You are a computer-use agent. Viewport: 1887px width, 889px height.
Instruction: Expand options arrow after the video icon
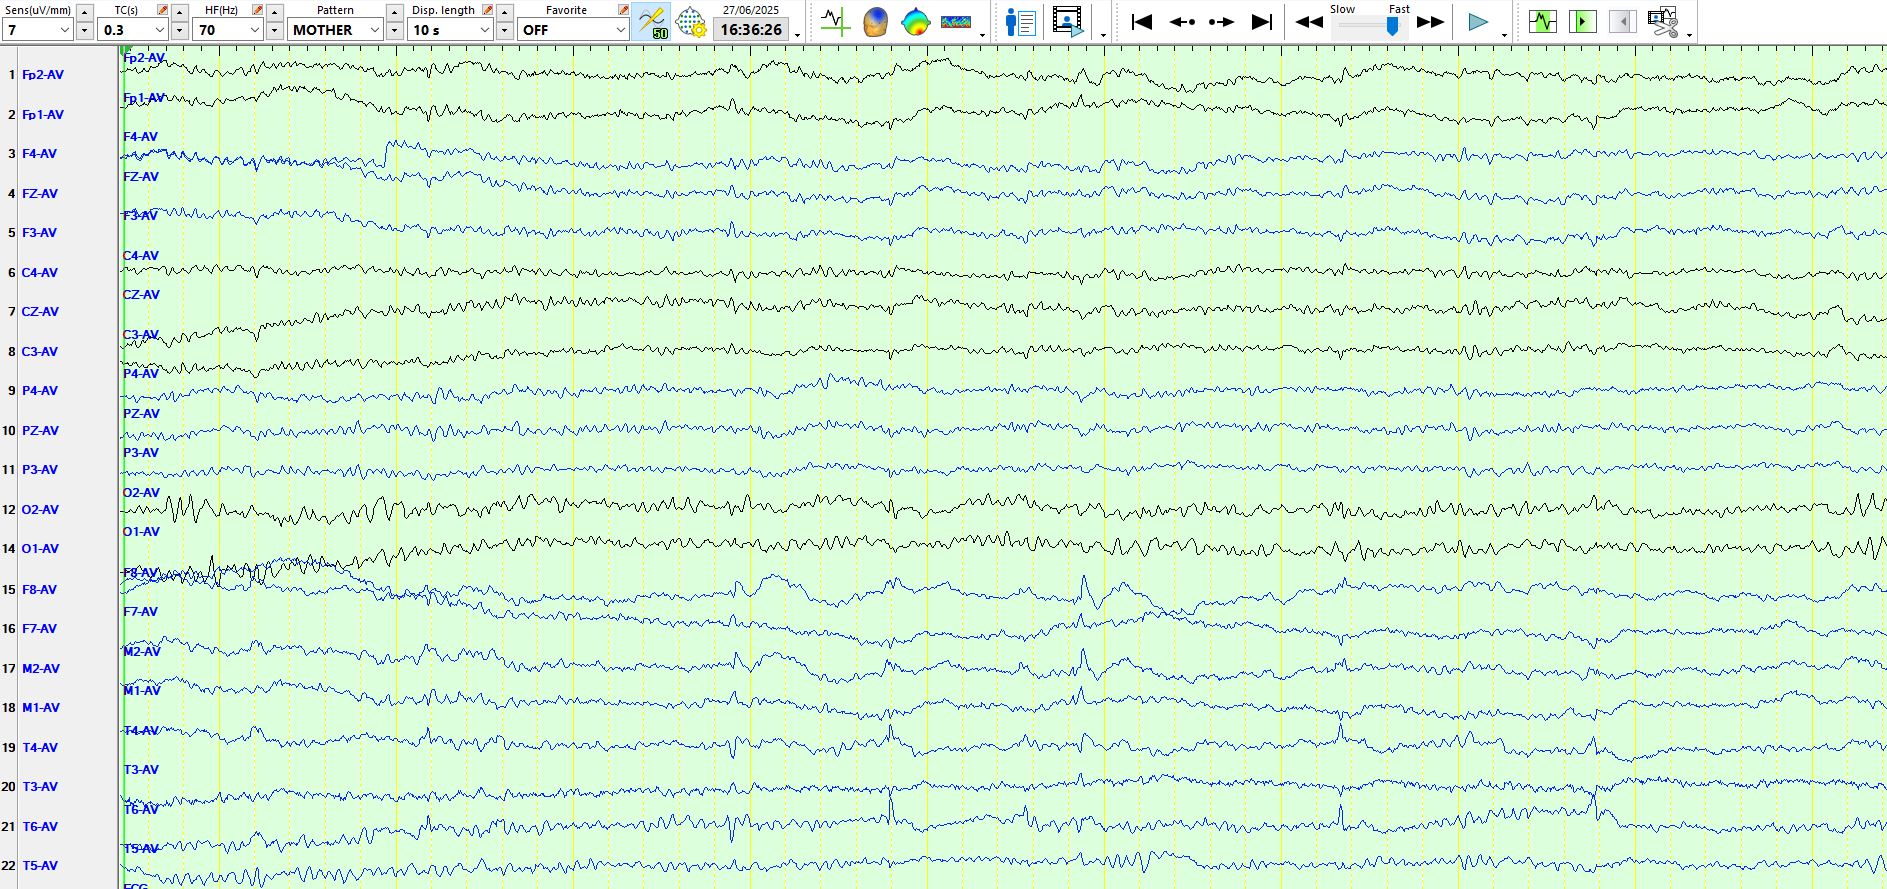(1103, 36)
